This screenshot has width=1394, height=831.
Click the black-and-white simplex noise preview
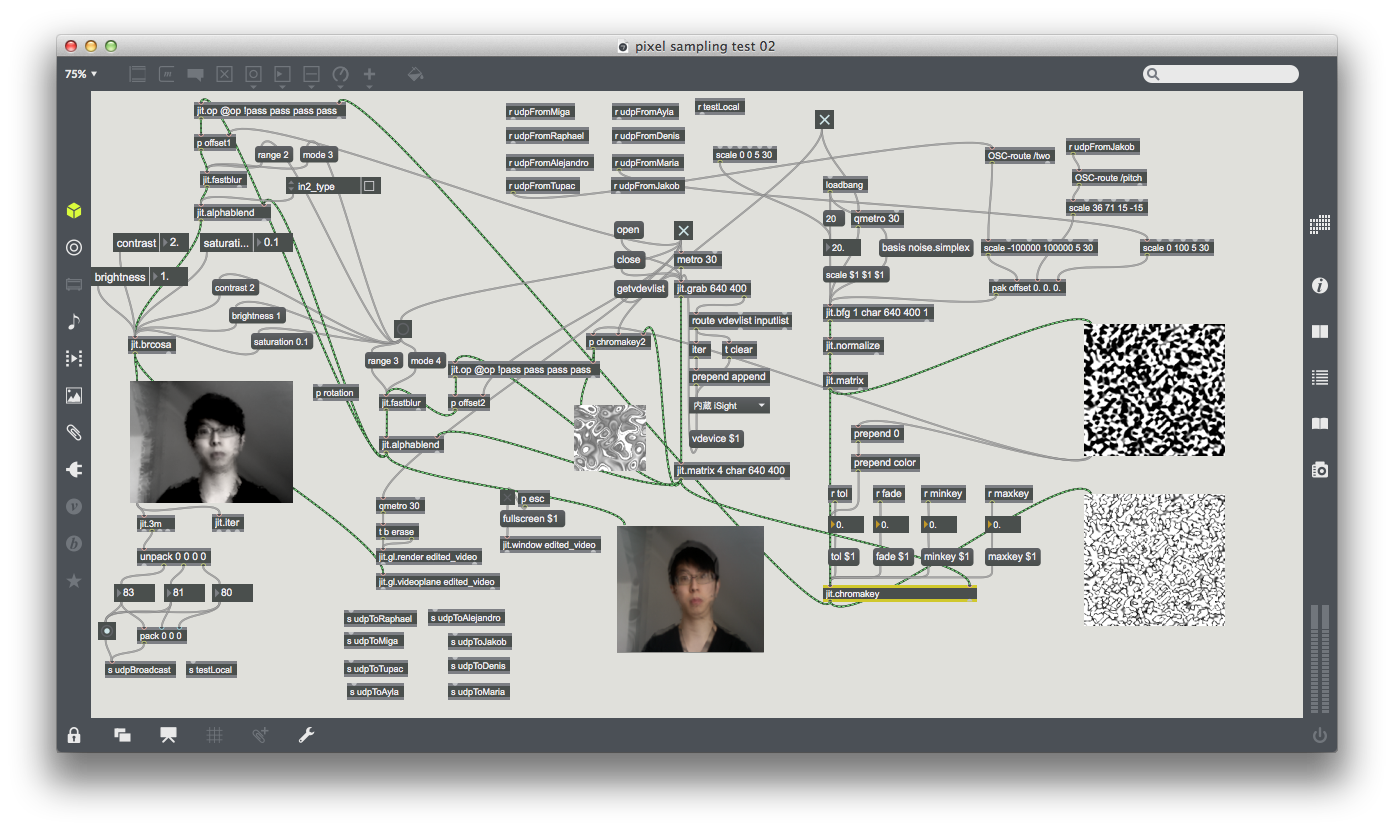tap(1154, 390)
